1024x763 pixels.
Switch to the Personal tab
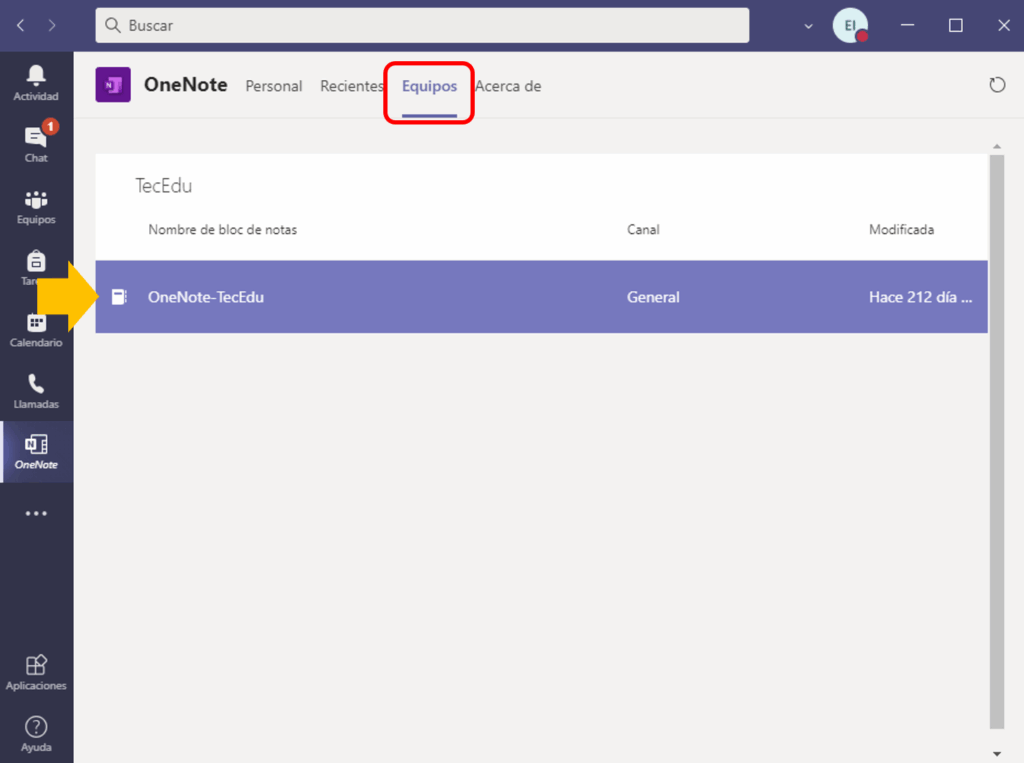coord(274,86)
